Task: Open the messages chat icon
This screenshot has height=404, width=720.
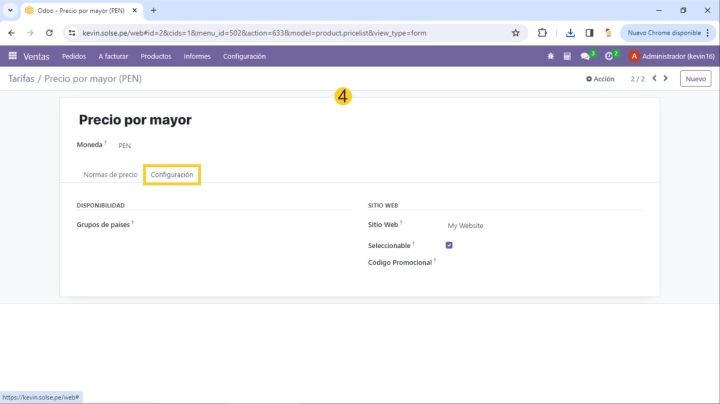Action: point(586,56)
